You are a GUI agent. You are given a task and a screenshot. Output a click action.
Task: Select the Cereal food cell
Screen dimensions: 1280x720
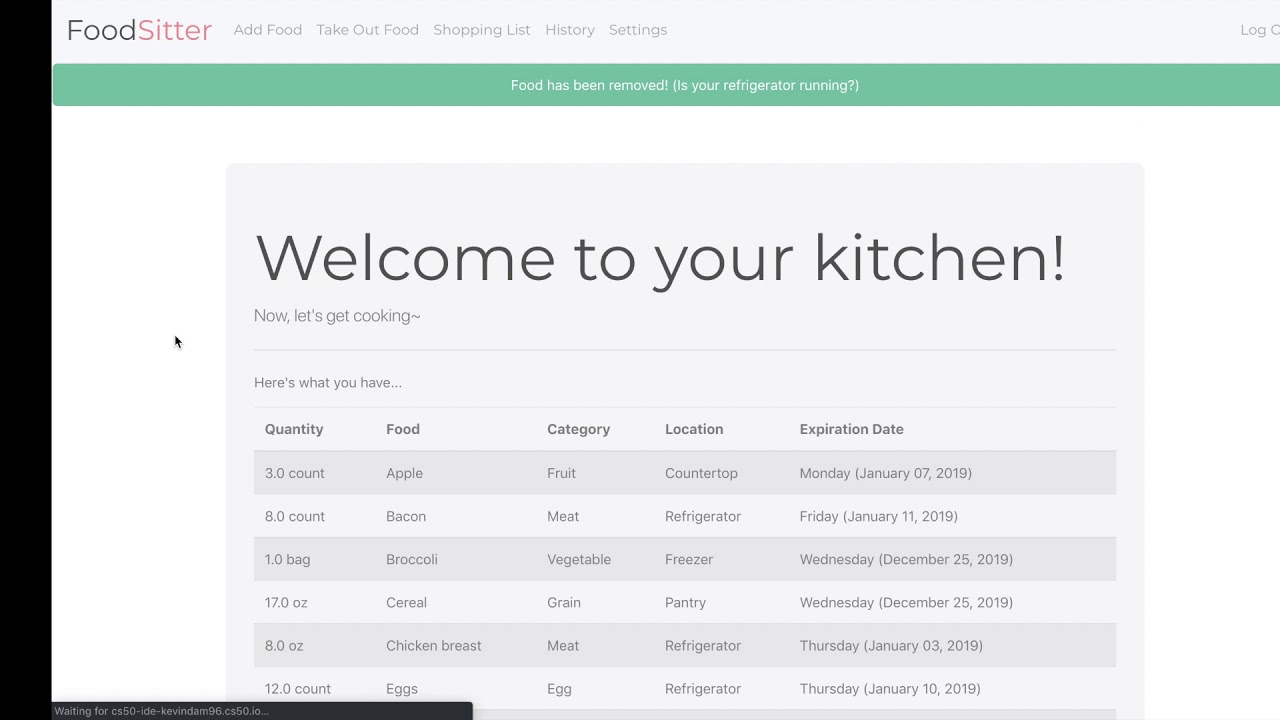(x=406, y=602)
